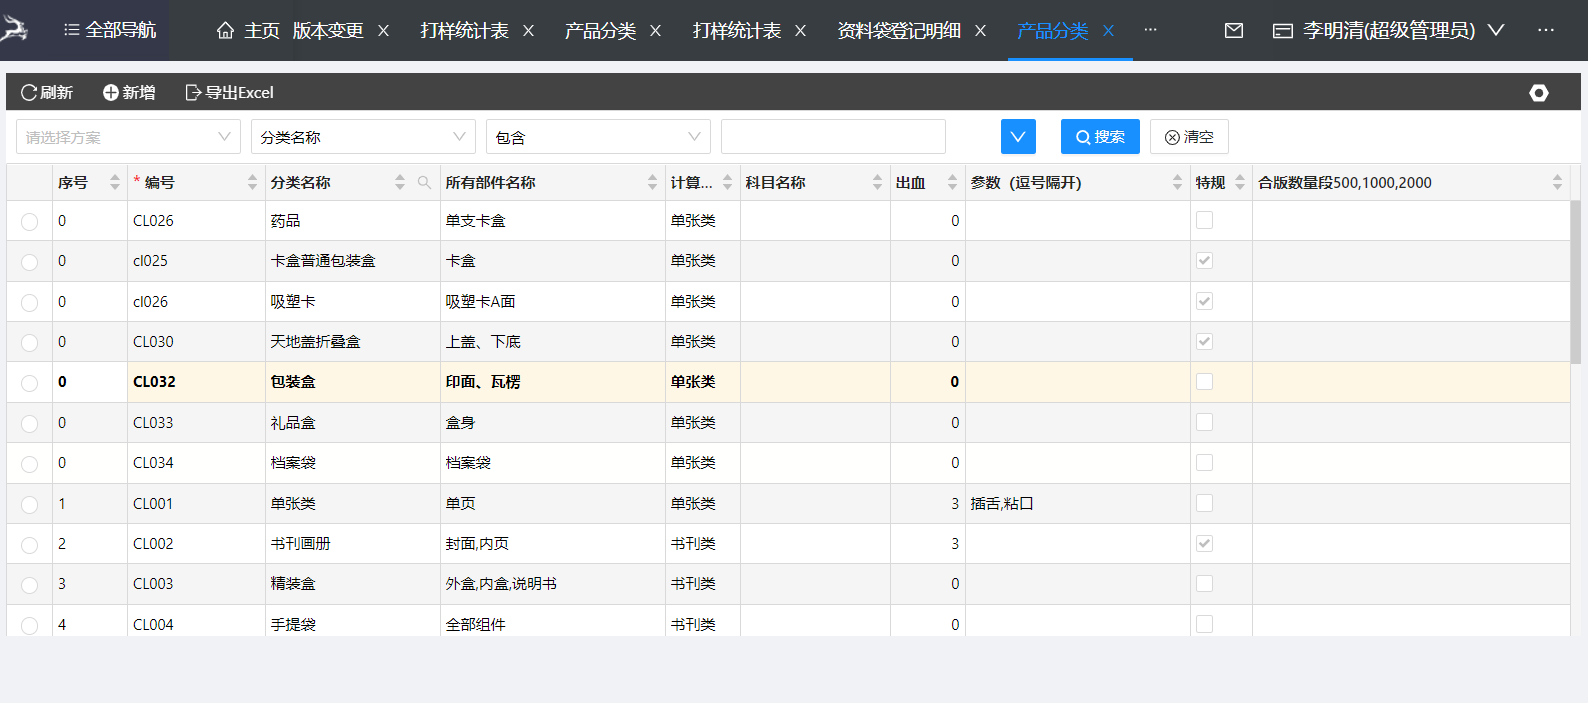Click the 清空 clear button

[x=1189, y=137]
